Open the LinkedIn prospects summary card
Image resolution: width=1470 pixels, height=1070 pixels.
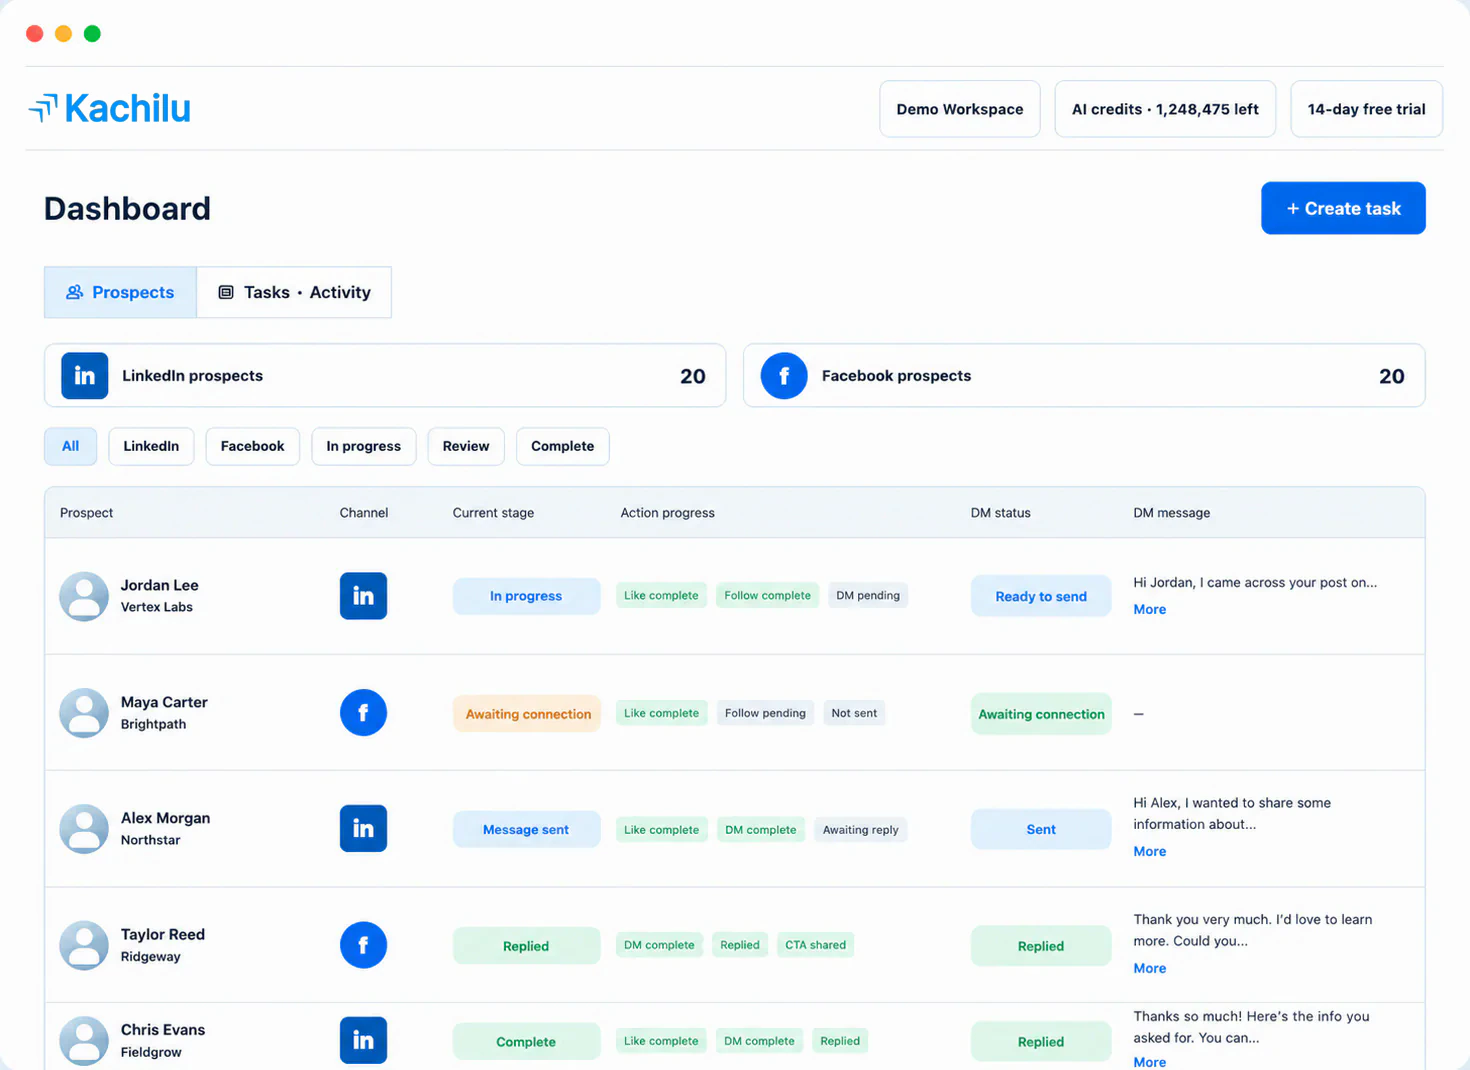point(385,376)
